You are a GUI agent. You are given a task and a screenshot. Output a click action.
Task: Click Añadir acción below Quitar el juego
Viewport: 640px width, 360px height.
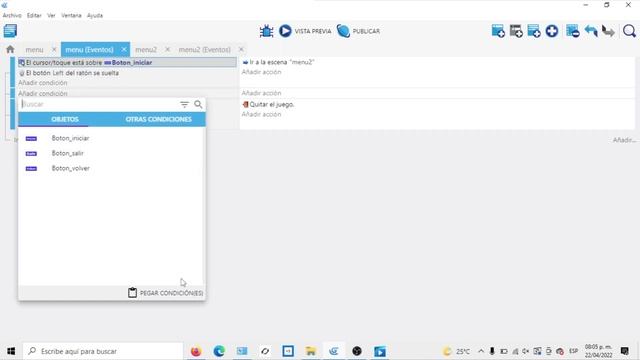click(261, 115)
